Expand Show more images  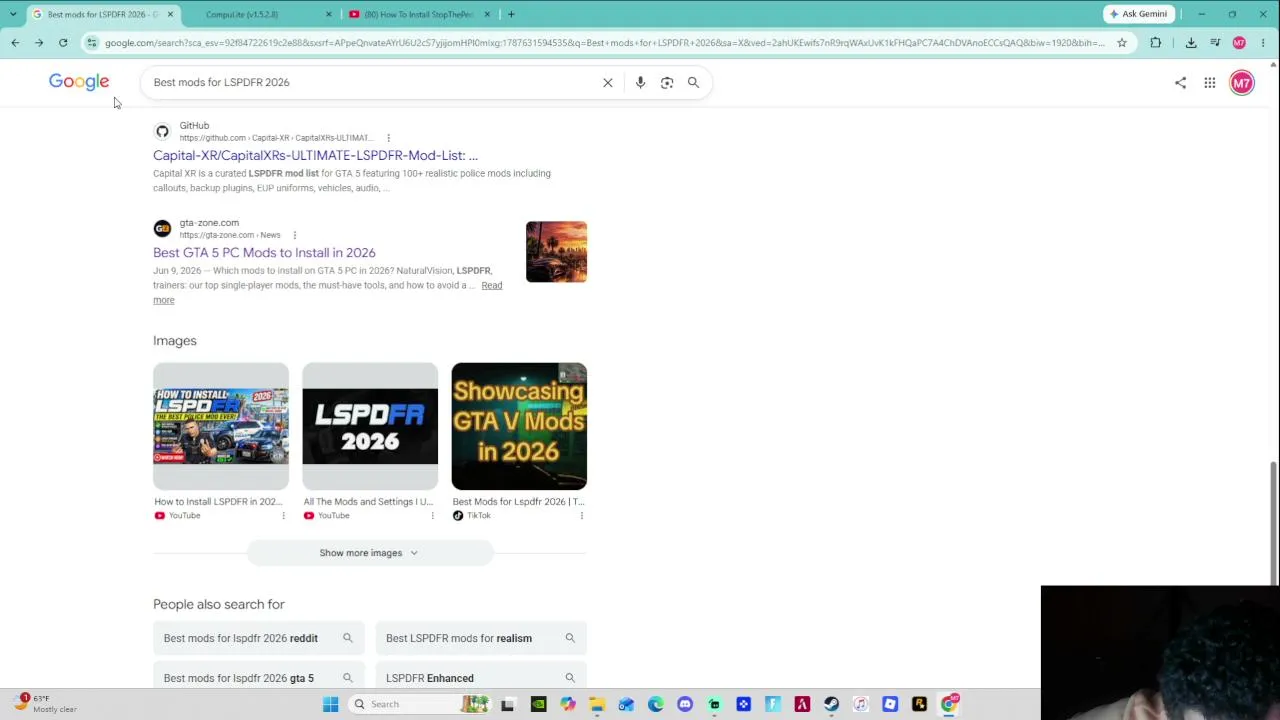click(x=369, y=553)
